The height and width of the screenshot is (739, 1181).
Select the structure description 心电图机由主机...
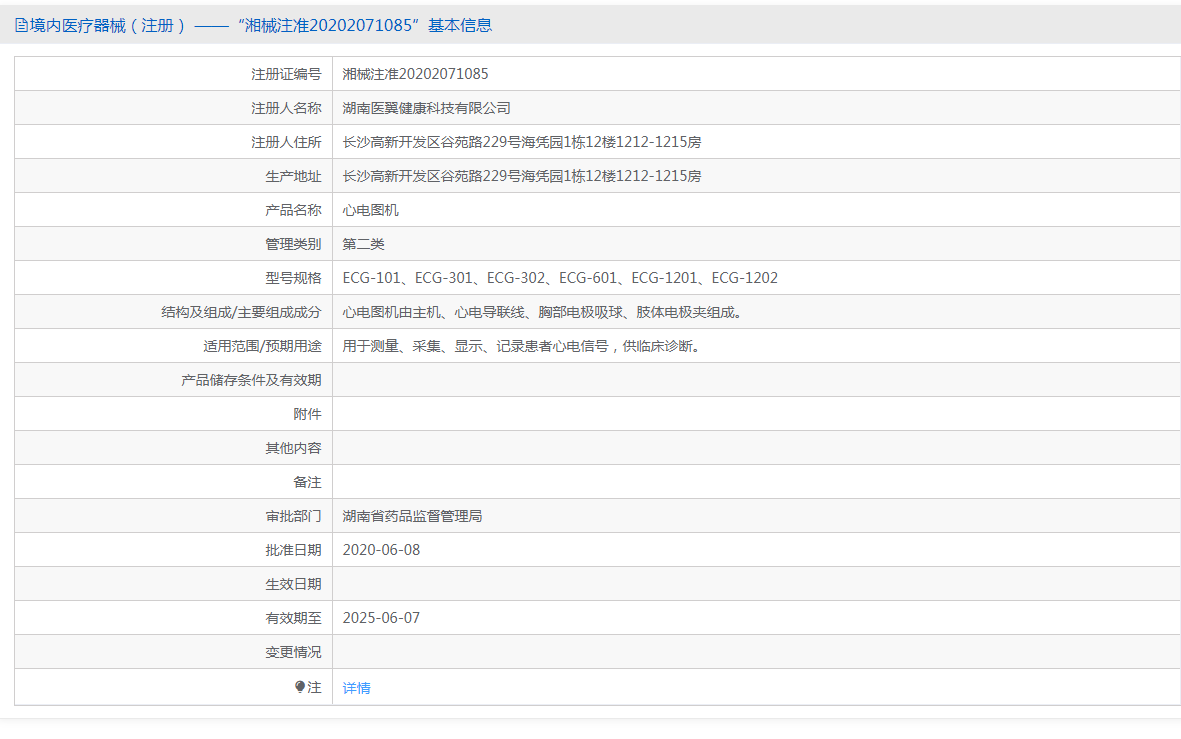coord(545,312)
